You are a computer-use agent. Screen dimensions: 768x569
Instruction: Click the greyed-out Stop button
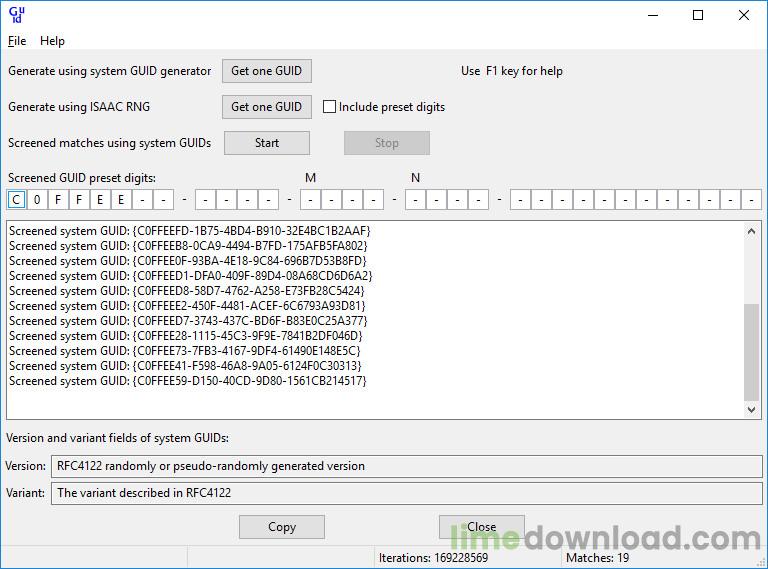click(x=387, y=143)
